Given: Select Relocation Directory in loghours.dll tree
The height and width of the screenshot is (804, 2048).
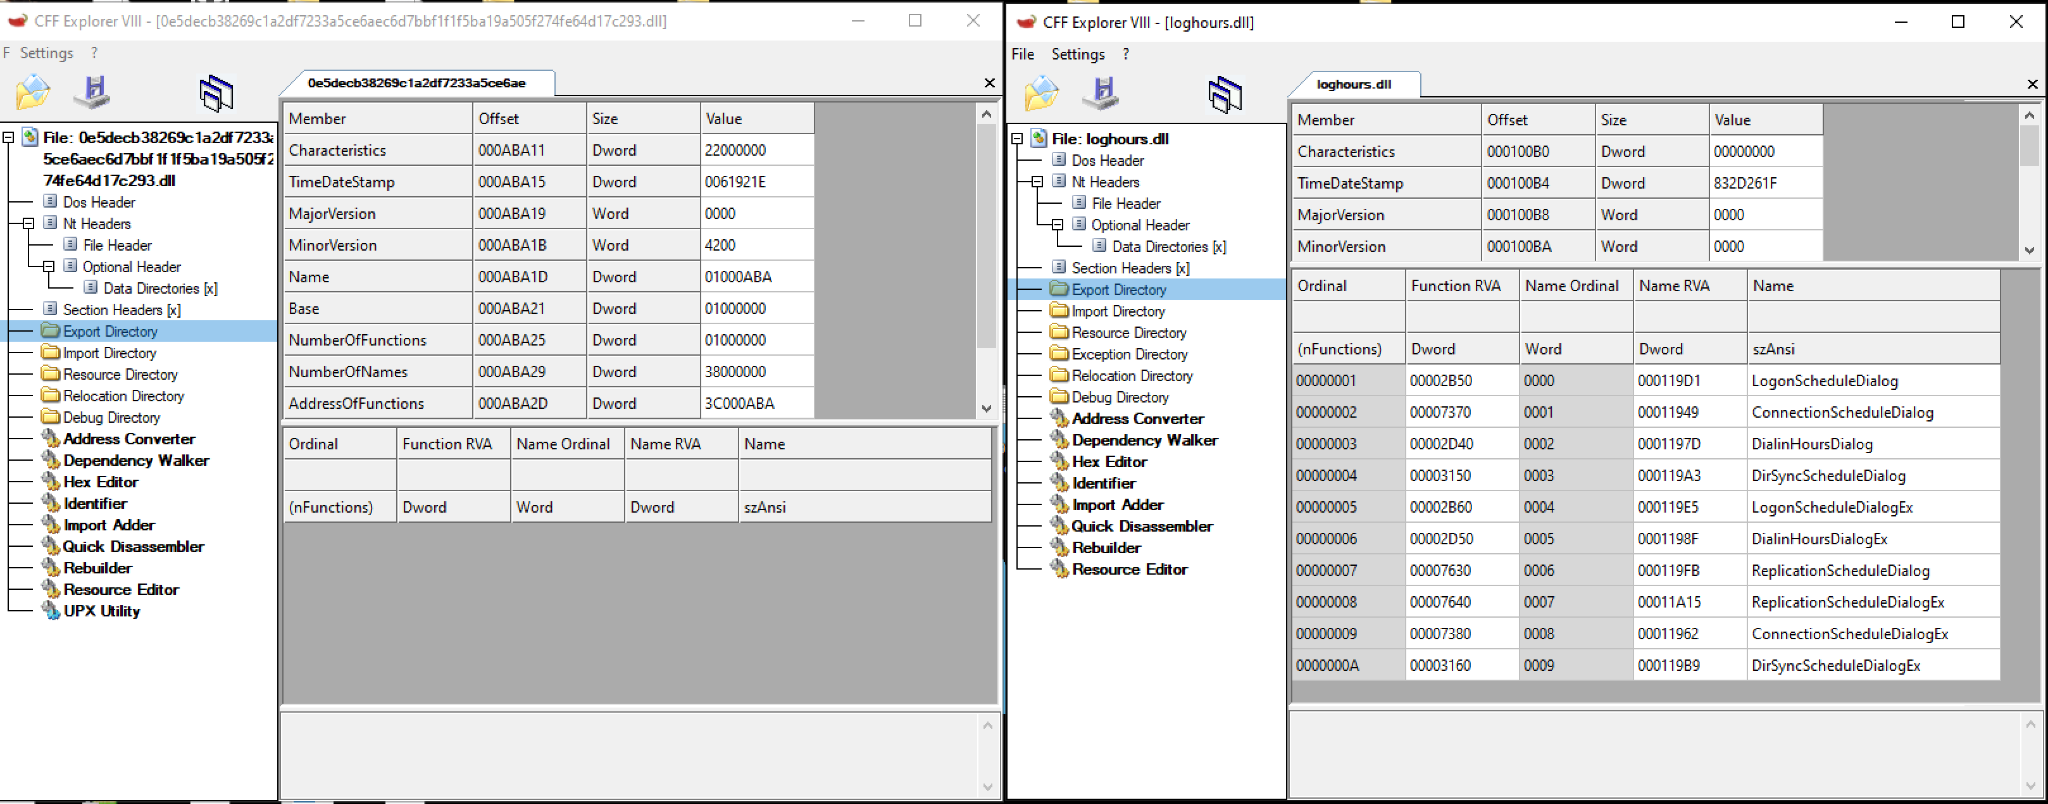Looking at the screenshot, I should tap(1132, 376).
